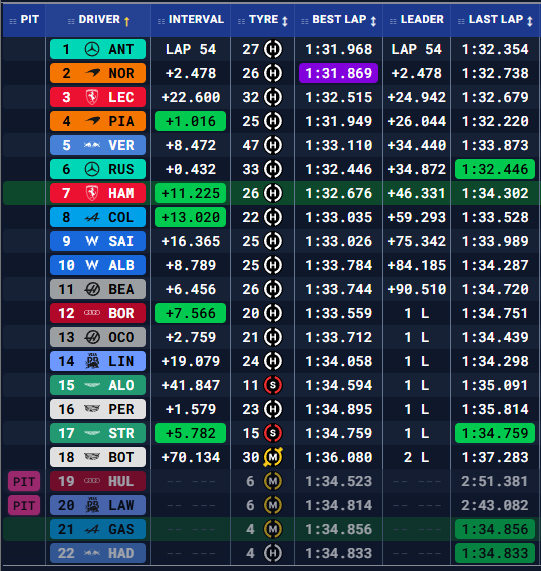Click leader gap +90.510 for BEA
541x571 pixels.
[x=416, y=289]
